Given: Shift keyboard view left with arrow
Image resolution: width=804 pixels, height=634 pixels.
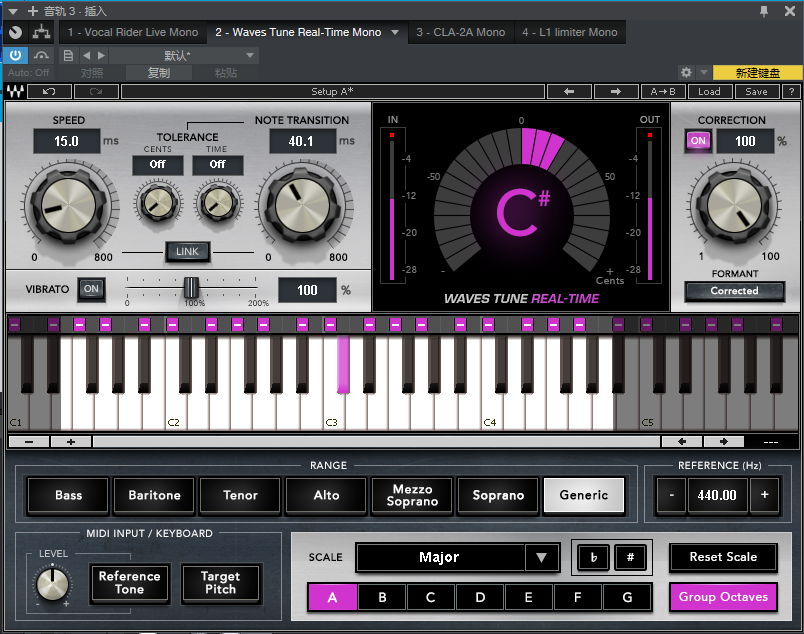Looking at the screenshot, I should point(682,442).
